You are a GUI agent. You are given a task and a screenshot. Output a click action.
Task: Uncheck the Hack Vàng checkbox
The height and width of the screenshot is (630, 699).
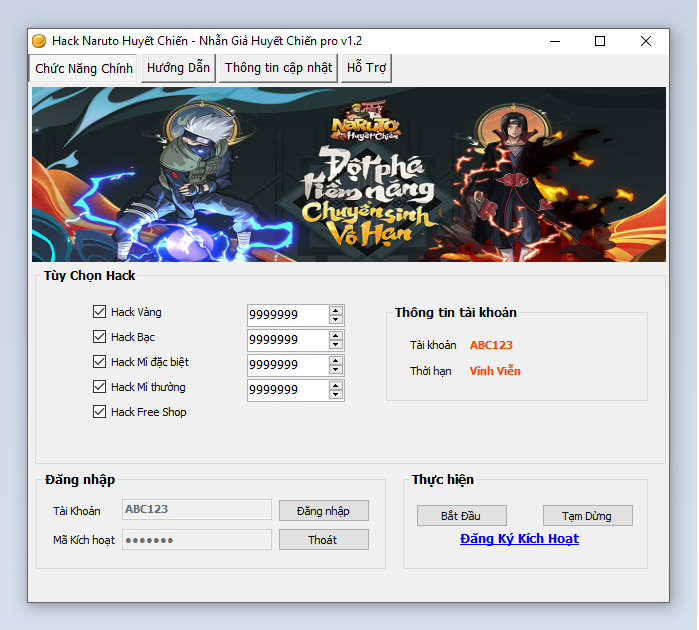point(99,312)
